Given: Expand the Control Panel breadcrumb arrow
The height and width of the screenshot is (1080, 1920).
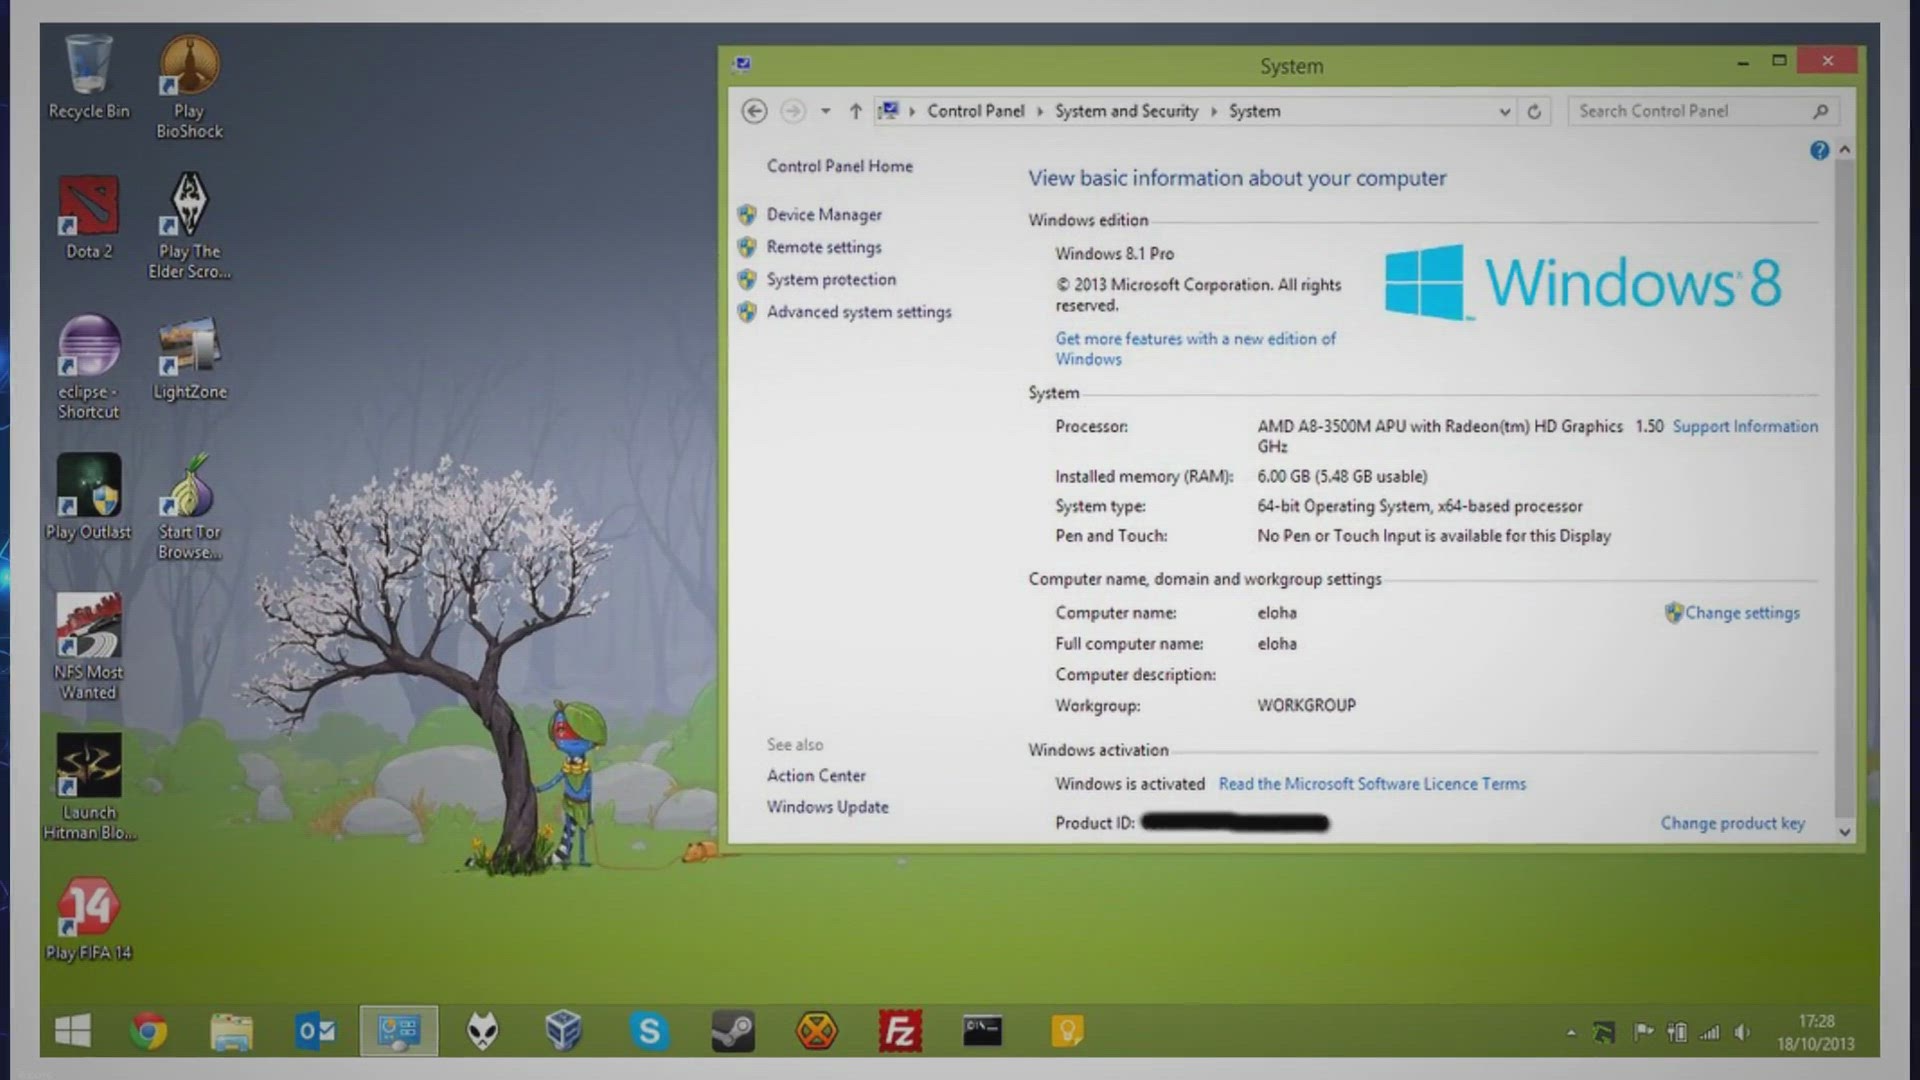Looking at the screenshot, I should coord(1040,111).
